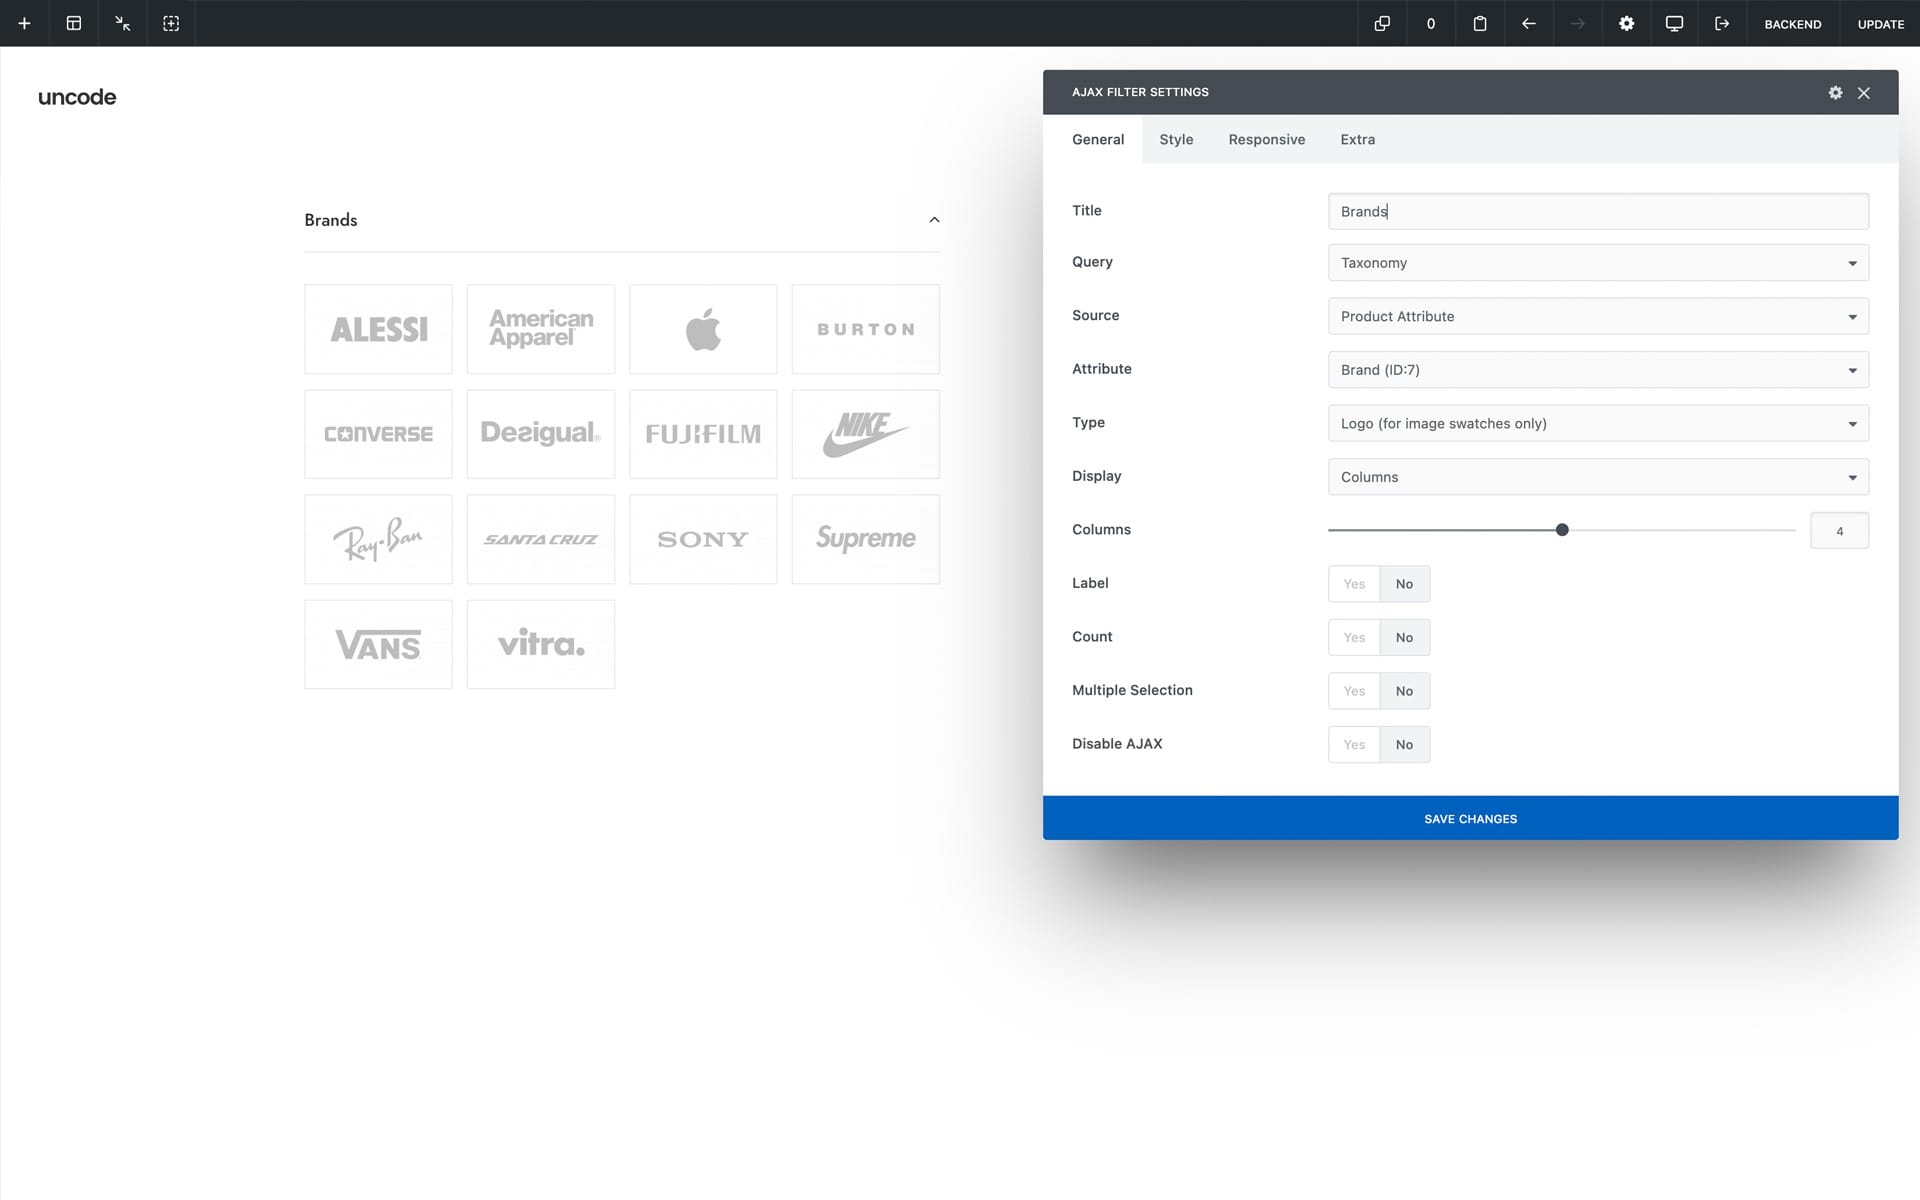Screen dimensions: 1920x1200
Task: Open page settings gear in top toolbar
Action: coord(1626,23)
